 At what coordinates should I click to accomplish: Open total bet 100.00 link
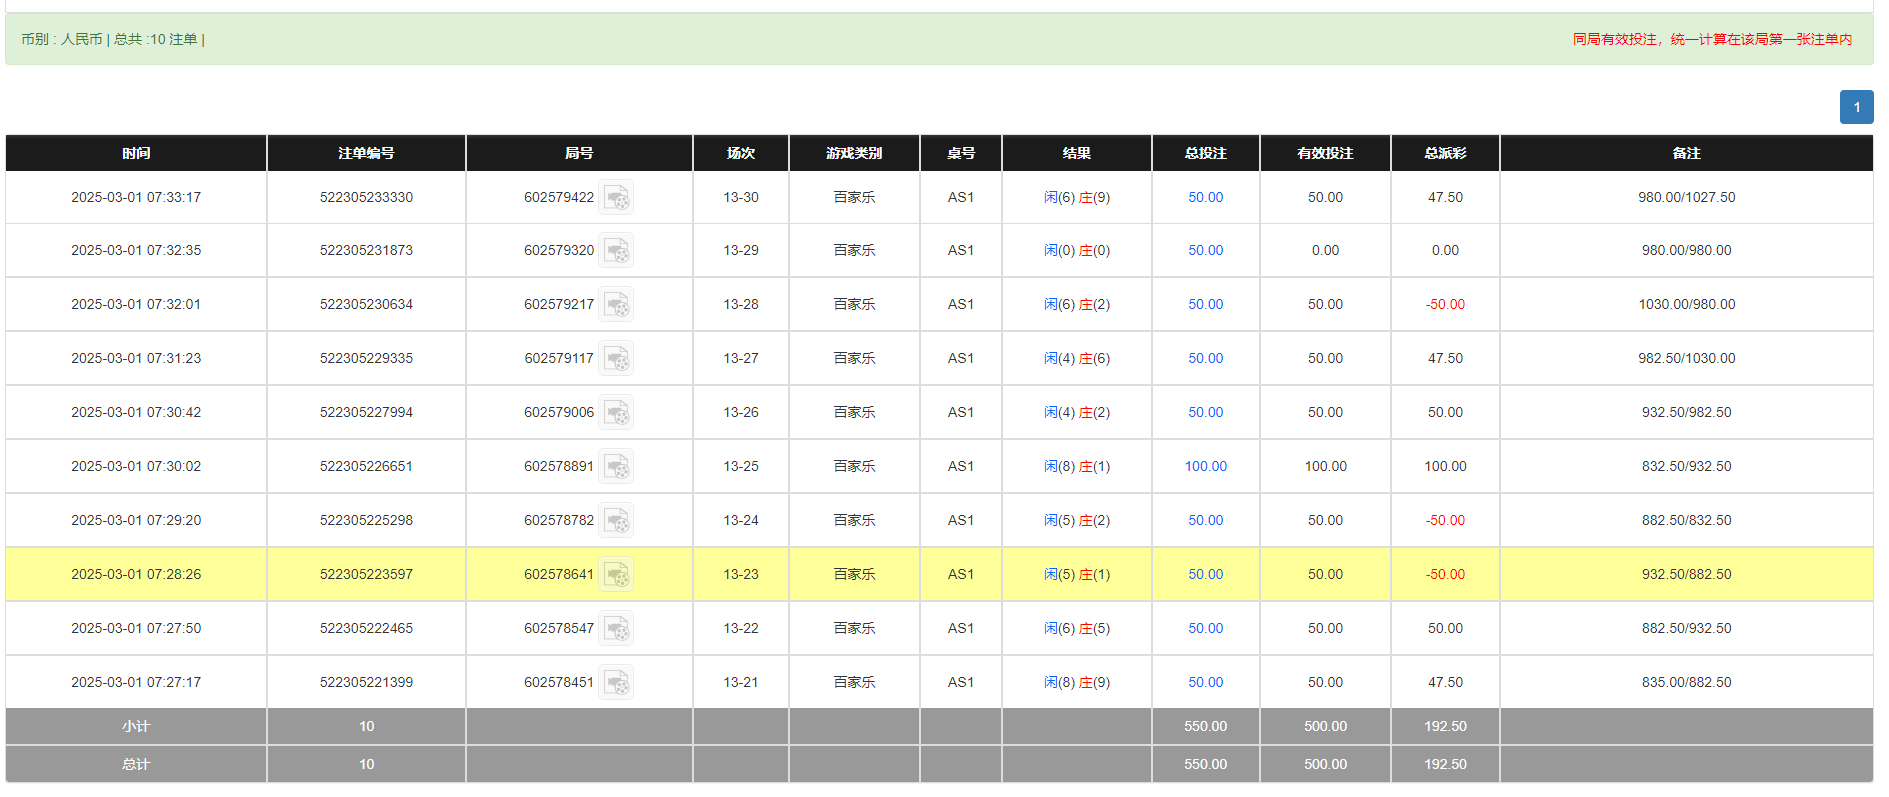pyautogui.click(x=1205, y=467)
